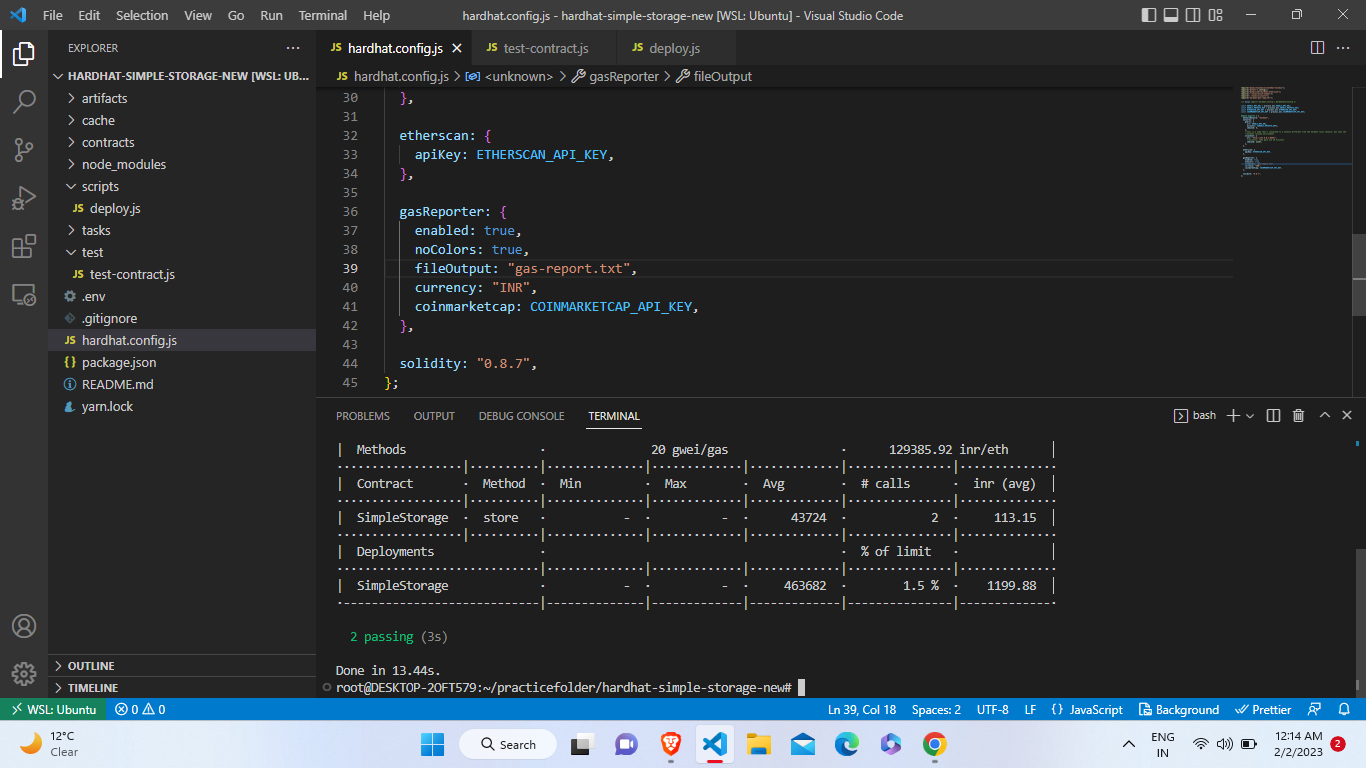
Task: Toggle panel layout button in title bar
Action: [x=1172, y=15]
